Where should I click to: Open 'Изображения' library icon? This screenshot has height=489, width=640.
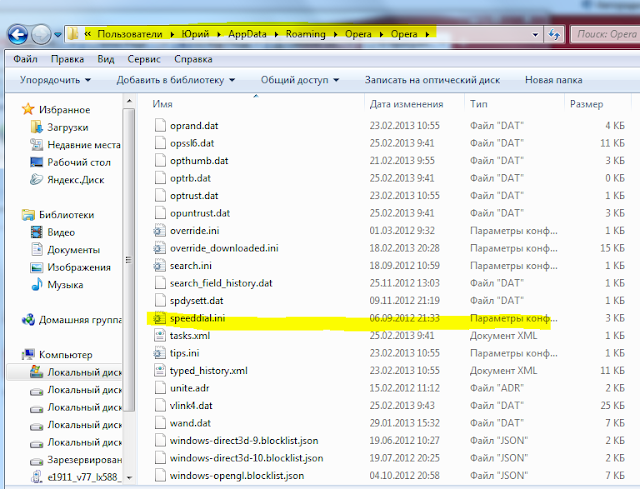(36, 267)
